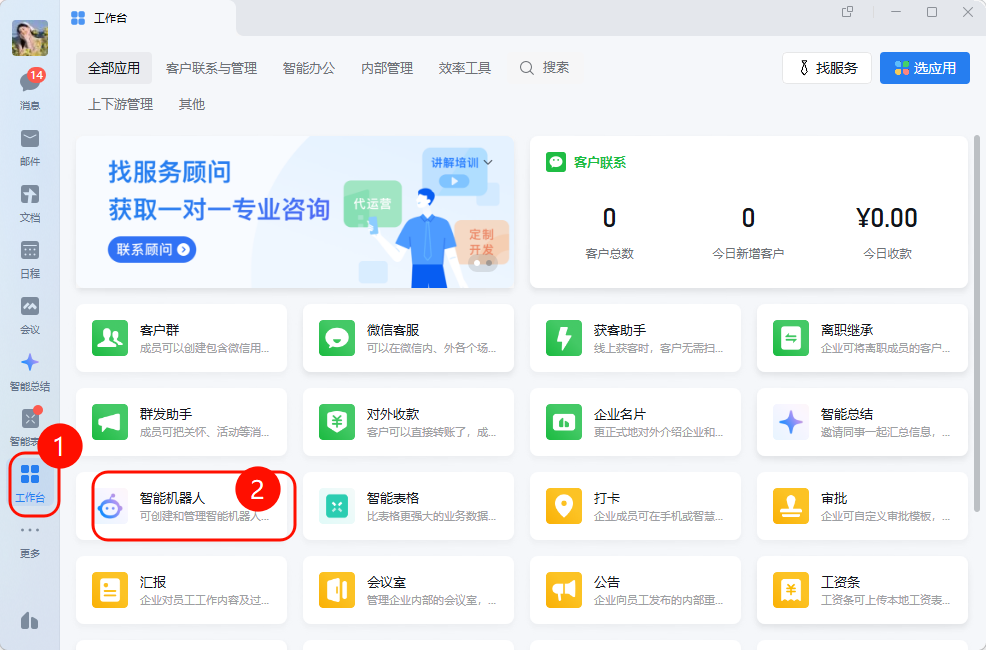Open the 对外收款 yen shield icon
Screen dimensions: 986x650
click(337, 422)
